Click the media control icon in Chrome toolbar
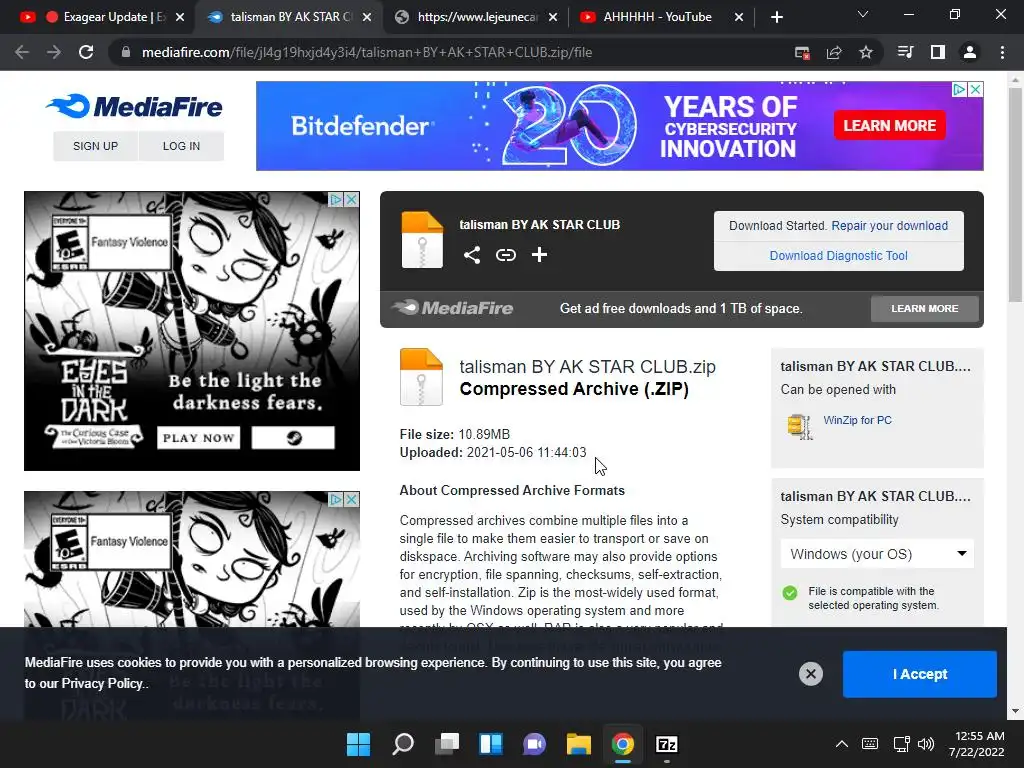Viewport: 1024px width, 768px height. [x=905, y=52]
